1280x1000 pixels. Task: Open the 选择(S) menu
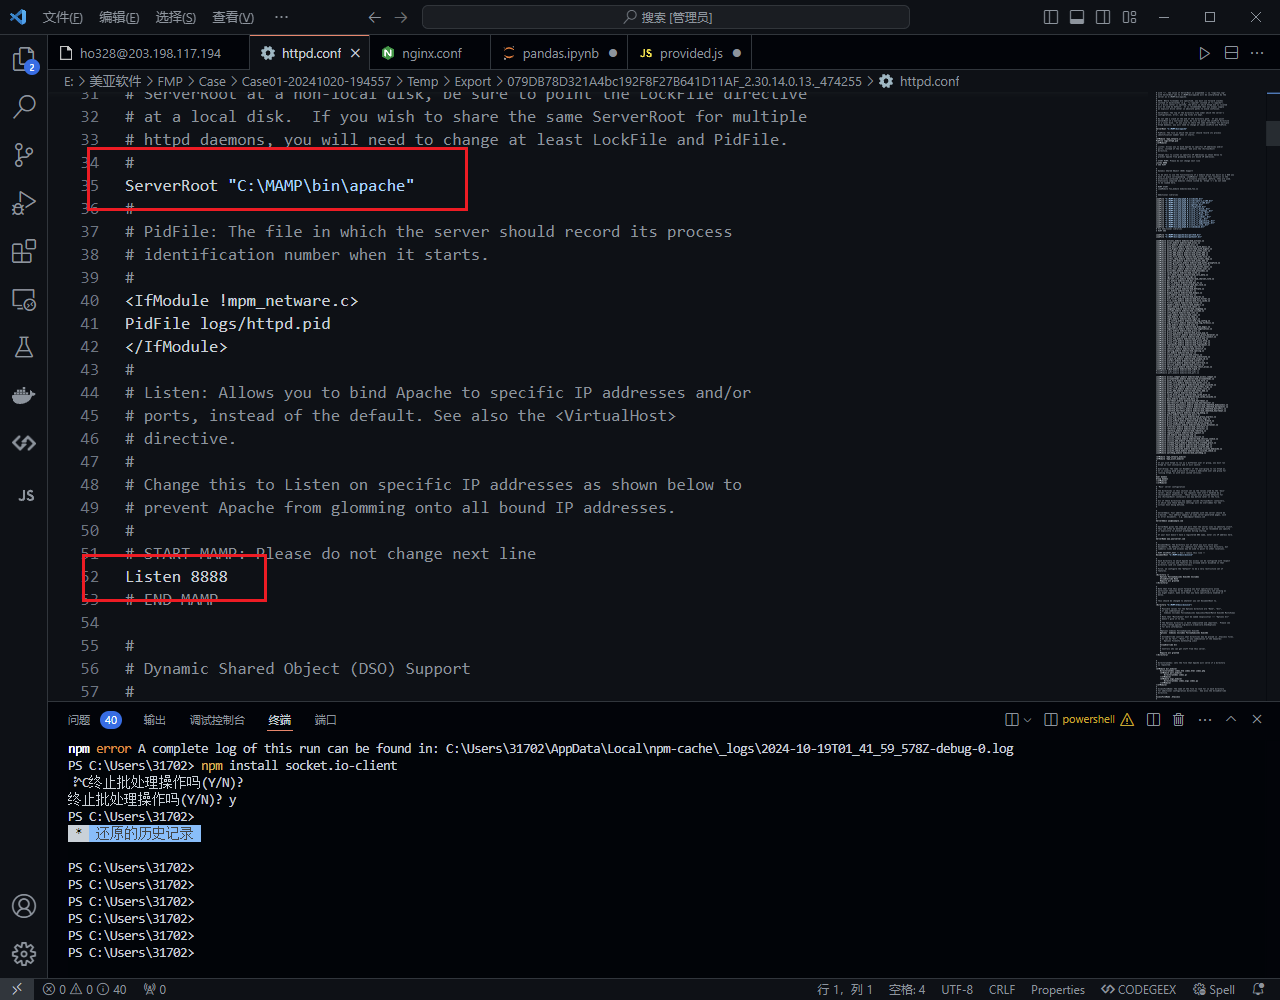coord(176,17)
